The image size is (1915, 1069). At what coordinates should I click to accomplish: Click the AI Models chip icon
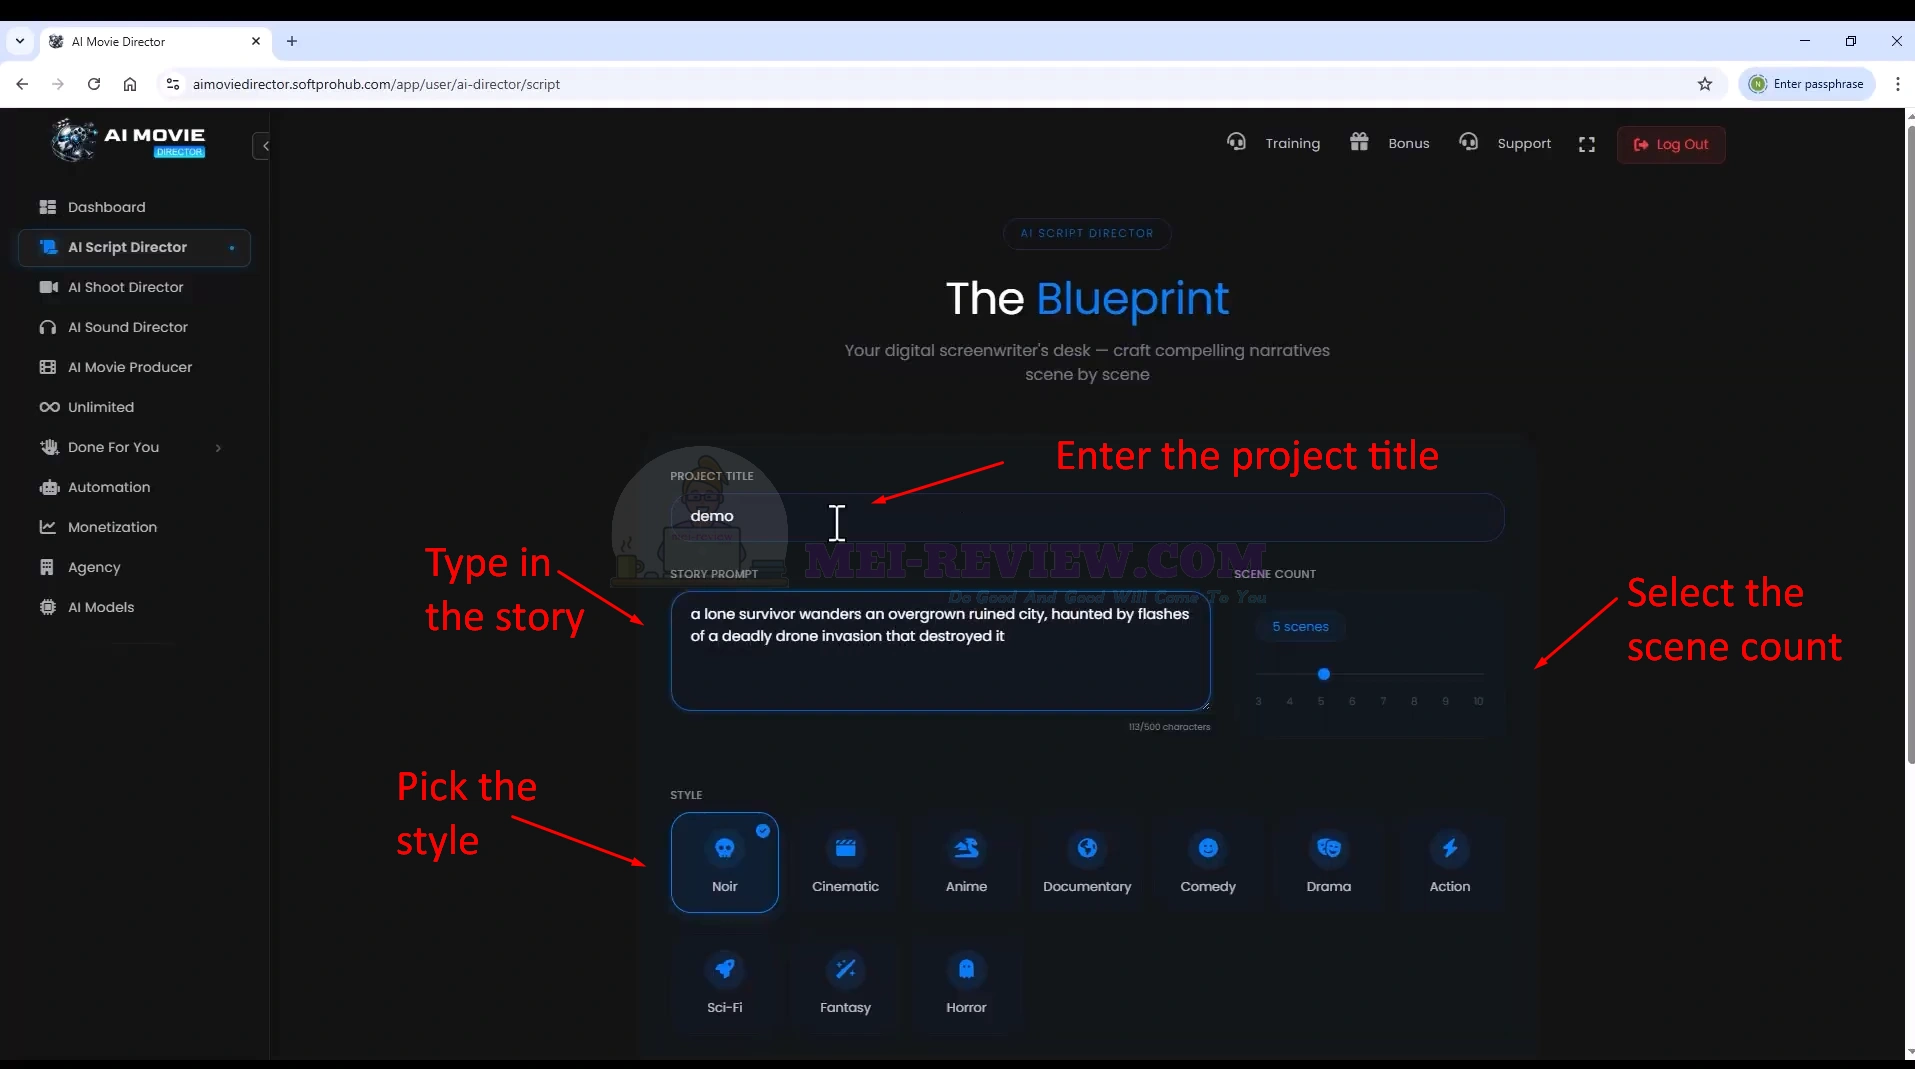(x=47, y=607)
